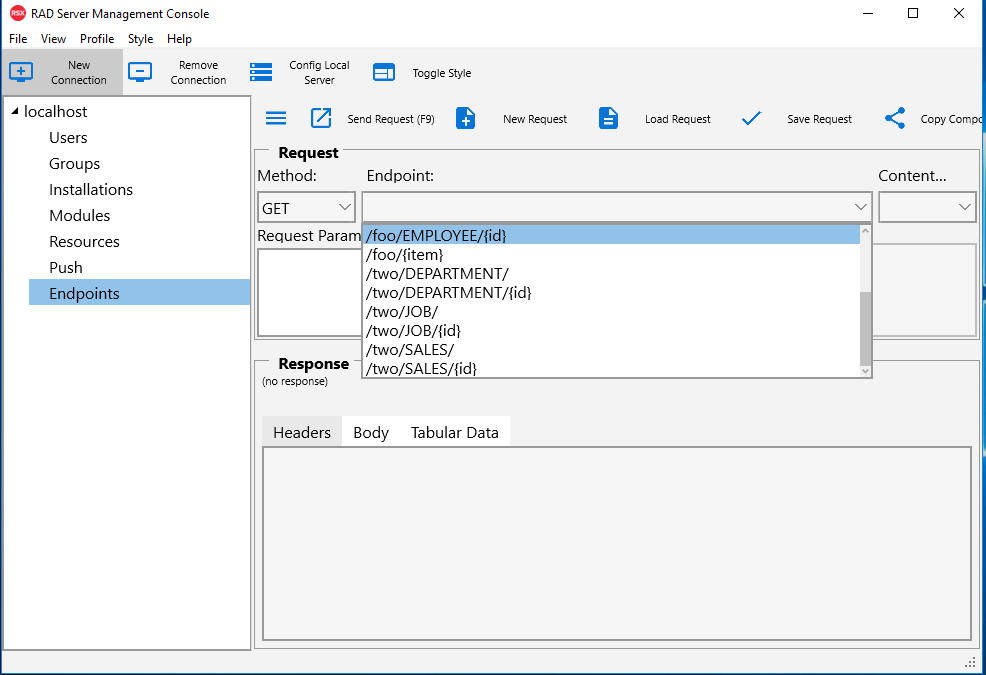The height and width of the screenshot is (675, 986).
Task: Click the New Request document icon
Action: (465, 118)
